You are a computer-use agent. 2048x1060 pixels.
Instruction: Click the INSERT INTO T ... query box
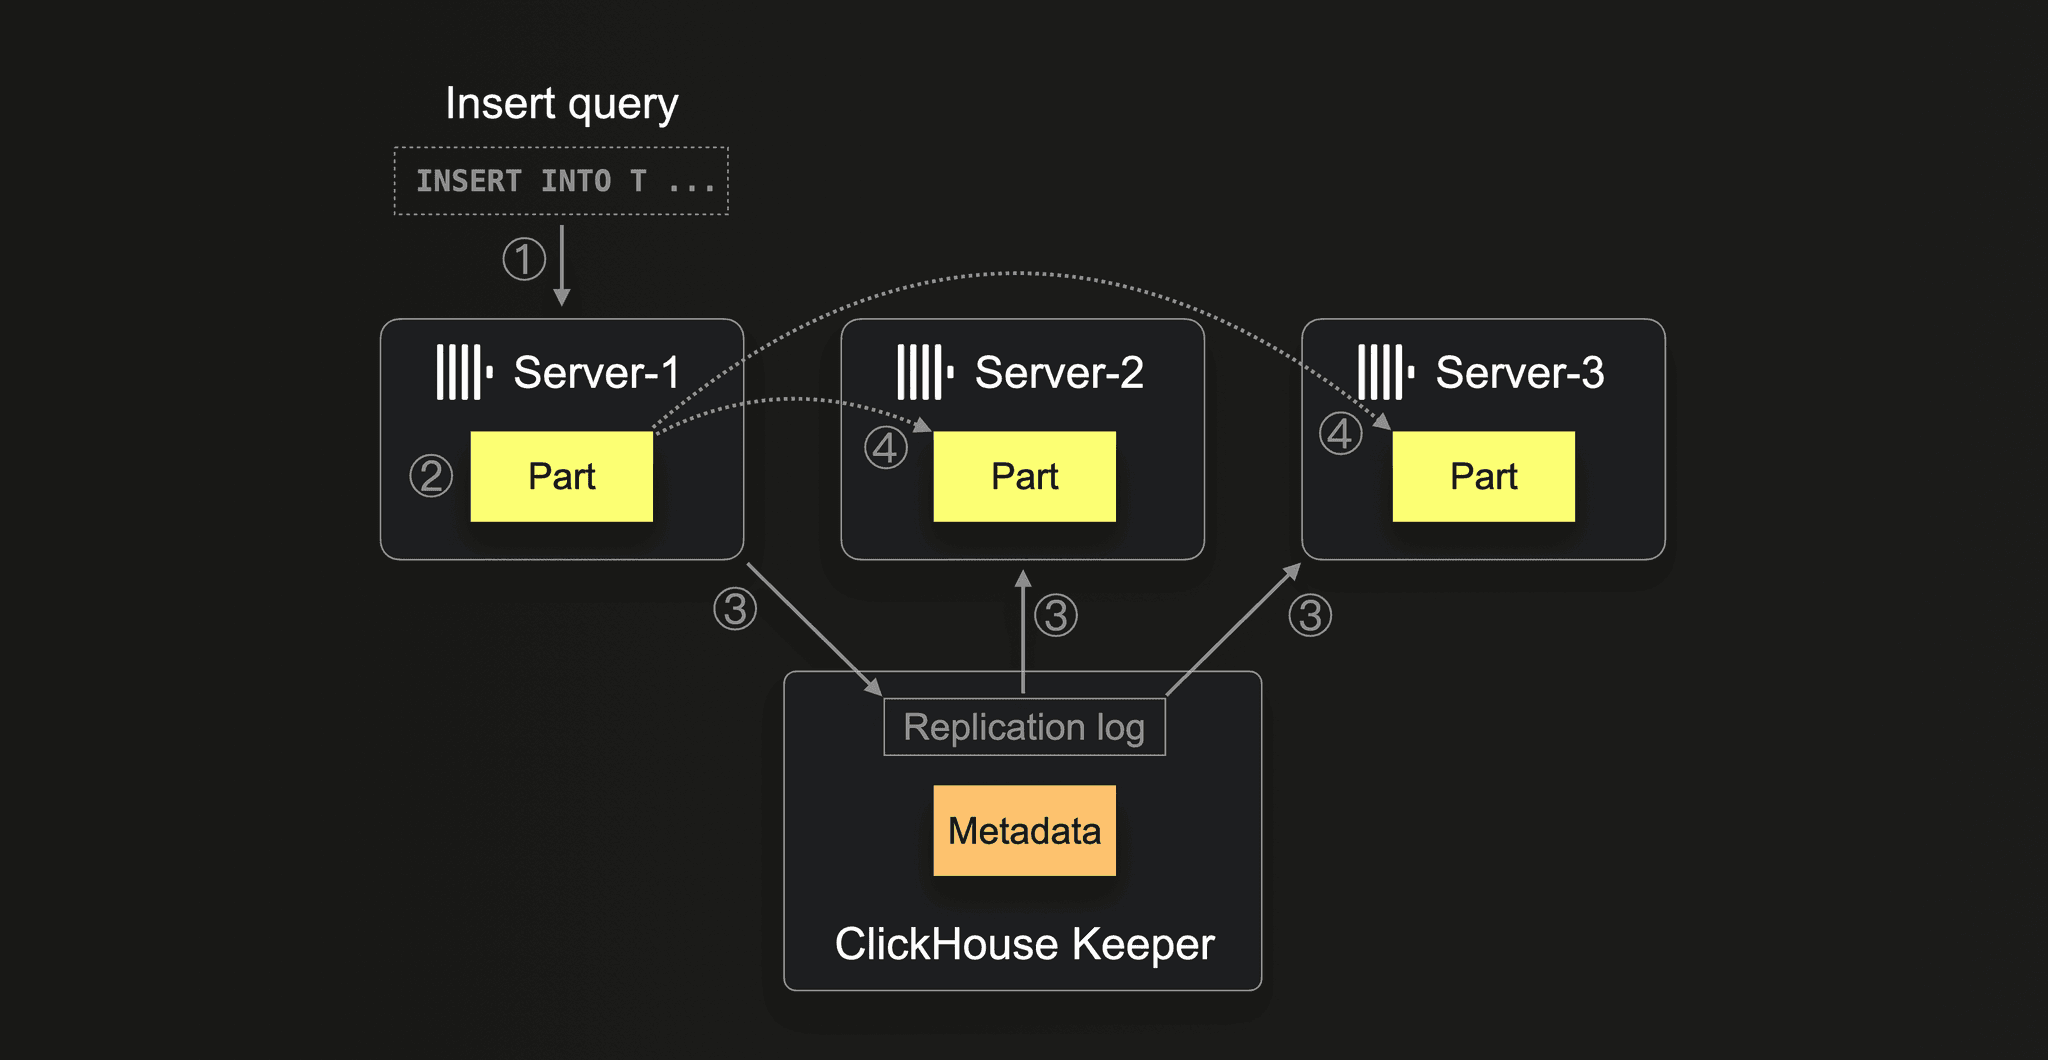[561, 181]
